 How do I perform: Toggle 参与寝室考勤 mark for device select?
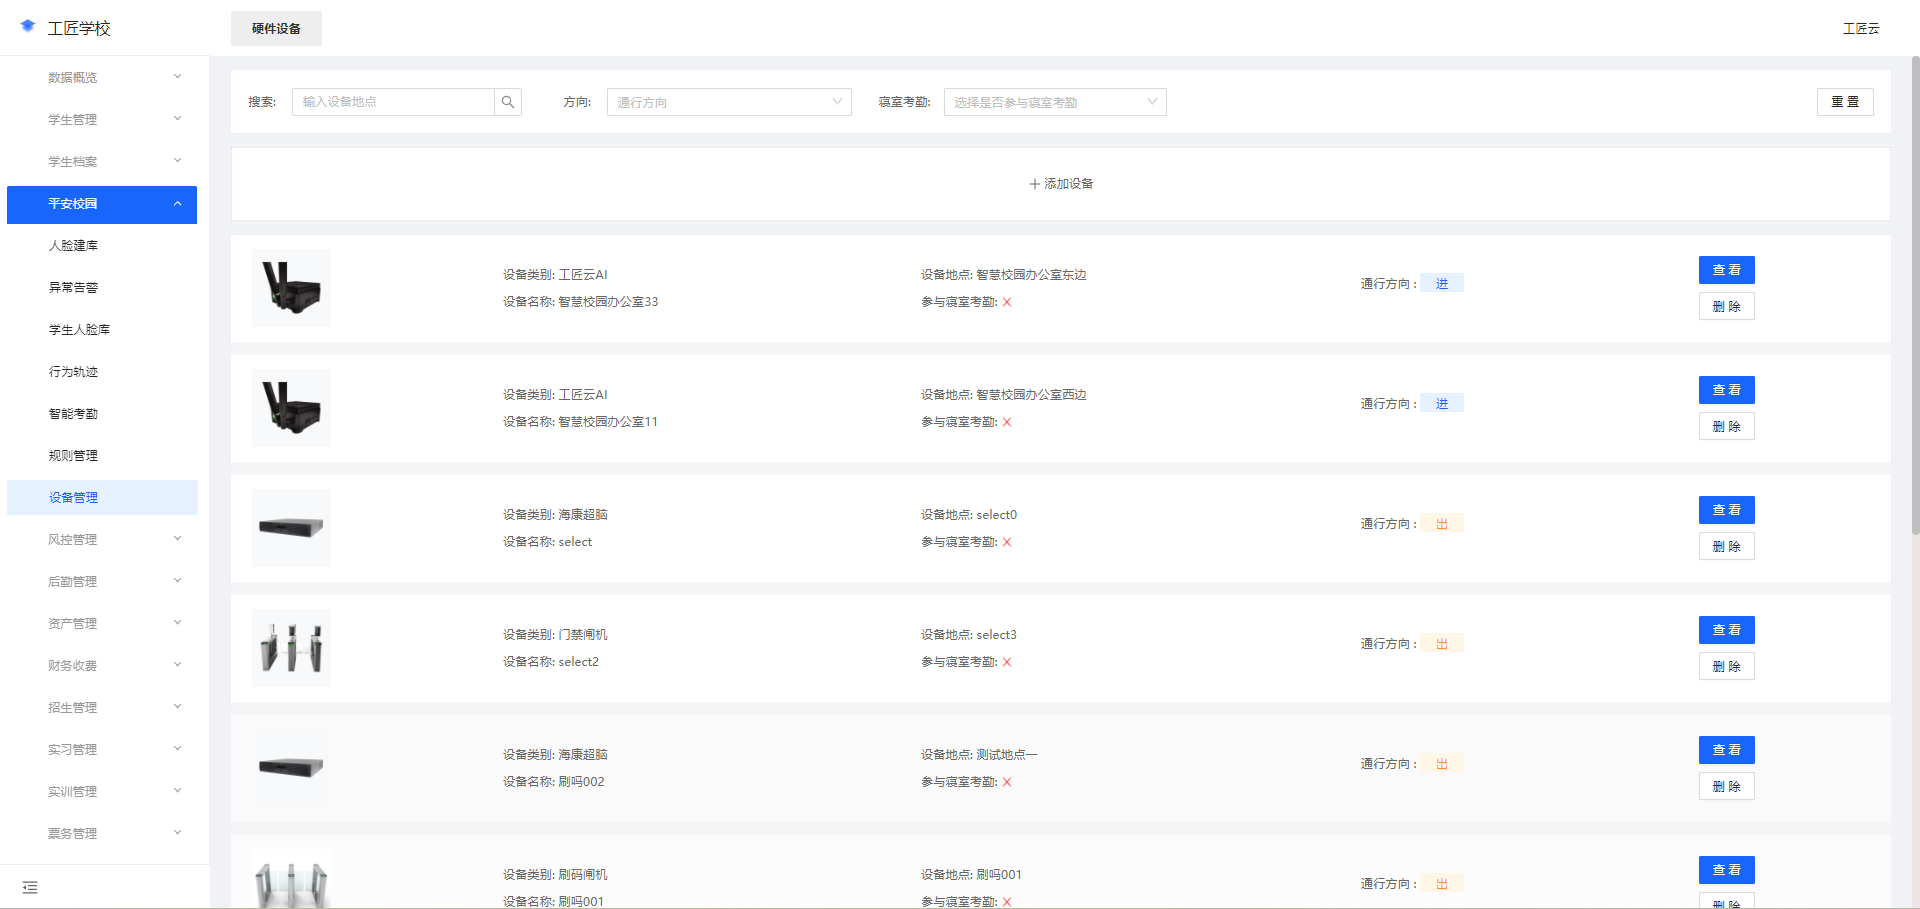pos(1007,542)
